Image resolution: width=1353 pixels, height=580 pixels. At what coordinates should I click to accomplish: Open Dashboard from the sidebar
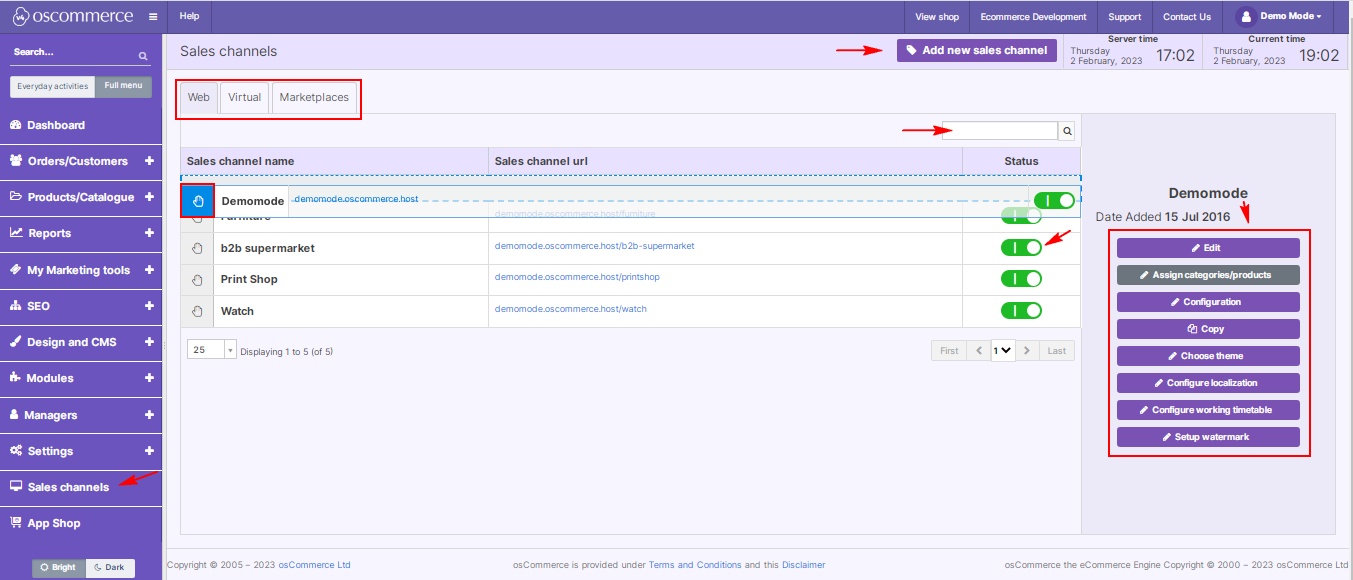tap(81, 125)
